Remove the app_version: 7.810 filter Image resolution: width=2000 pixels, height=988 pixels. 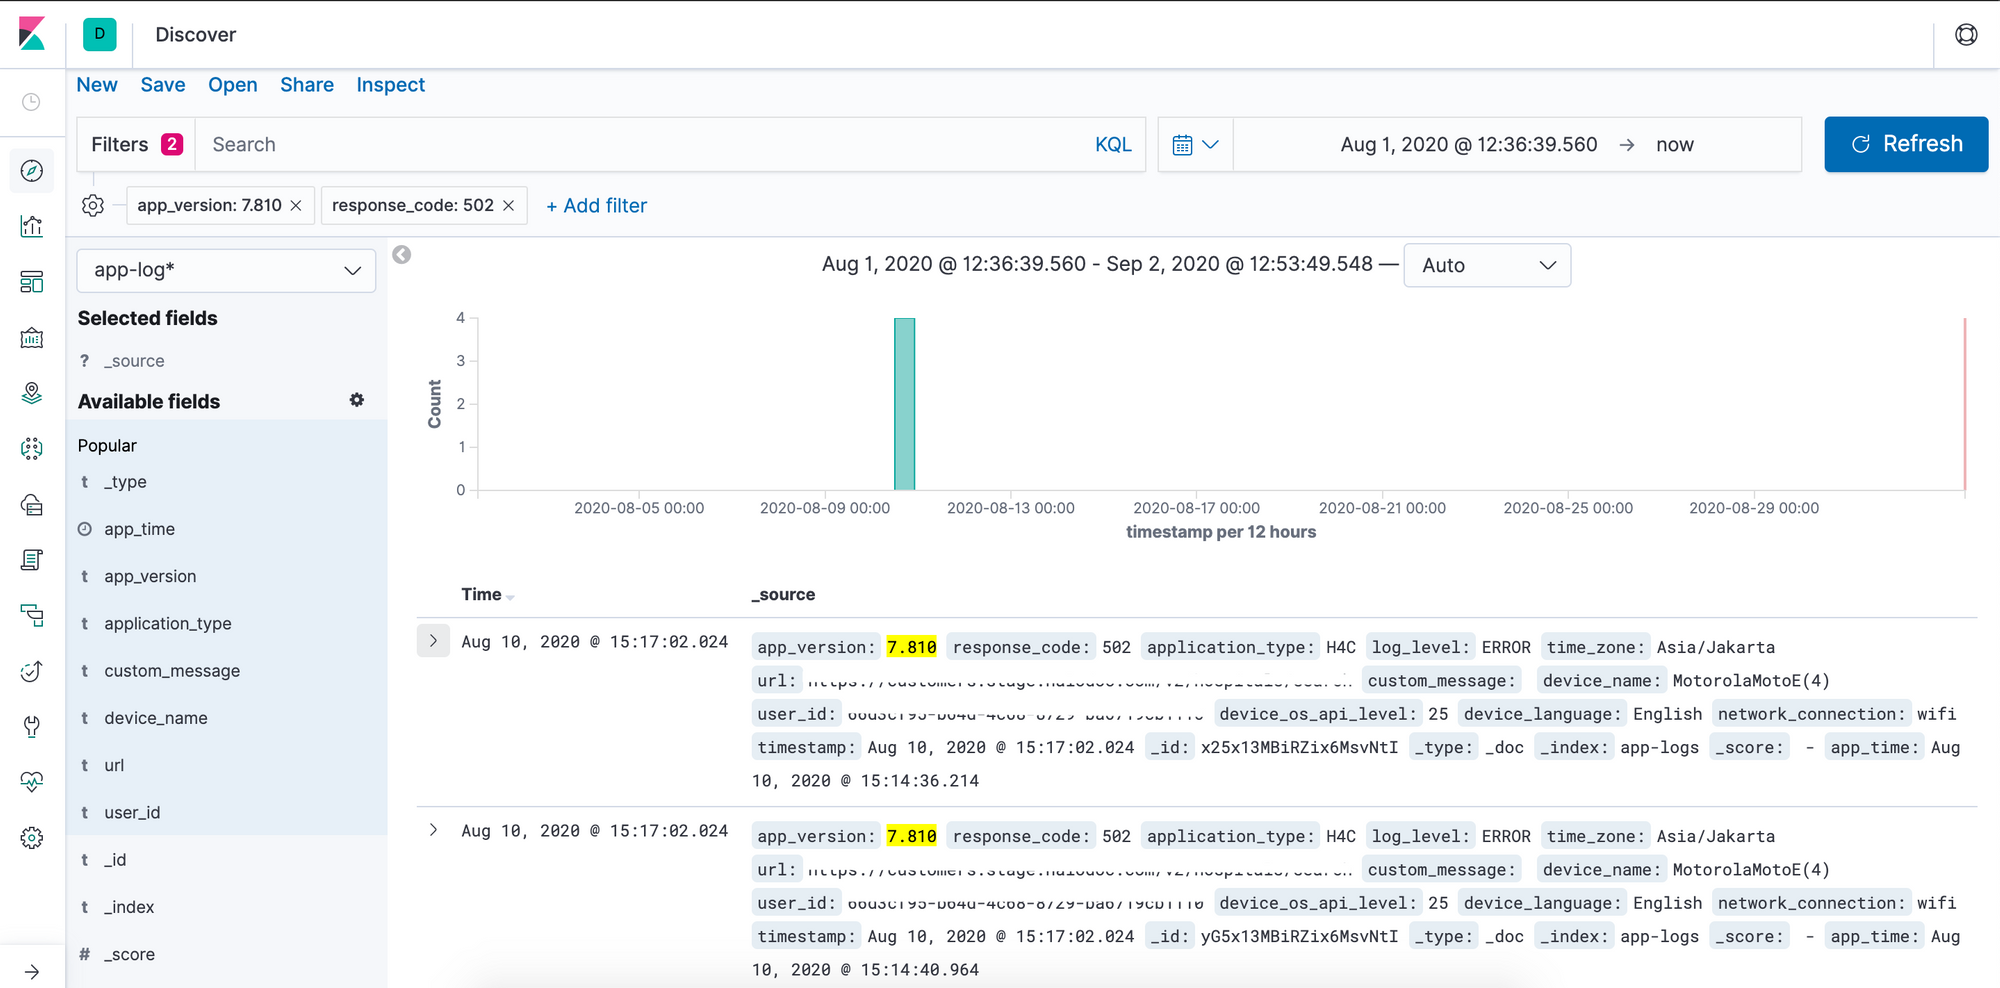pyautogui.click(x=296, y=205)
